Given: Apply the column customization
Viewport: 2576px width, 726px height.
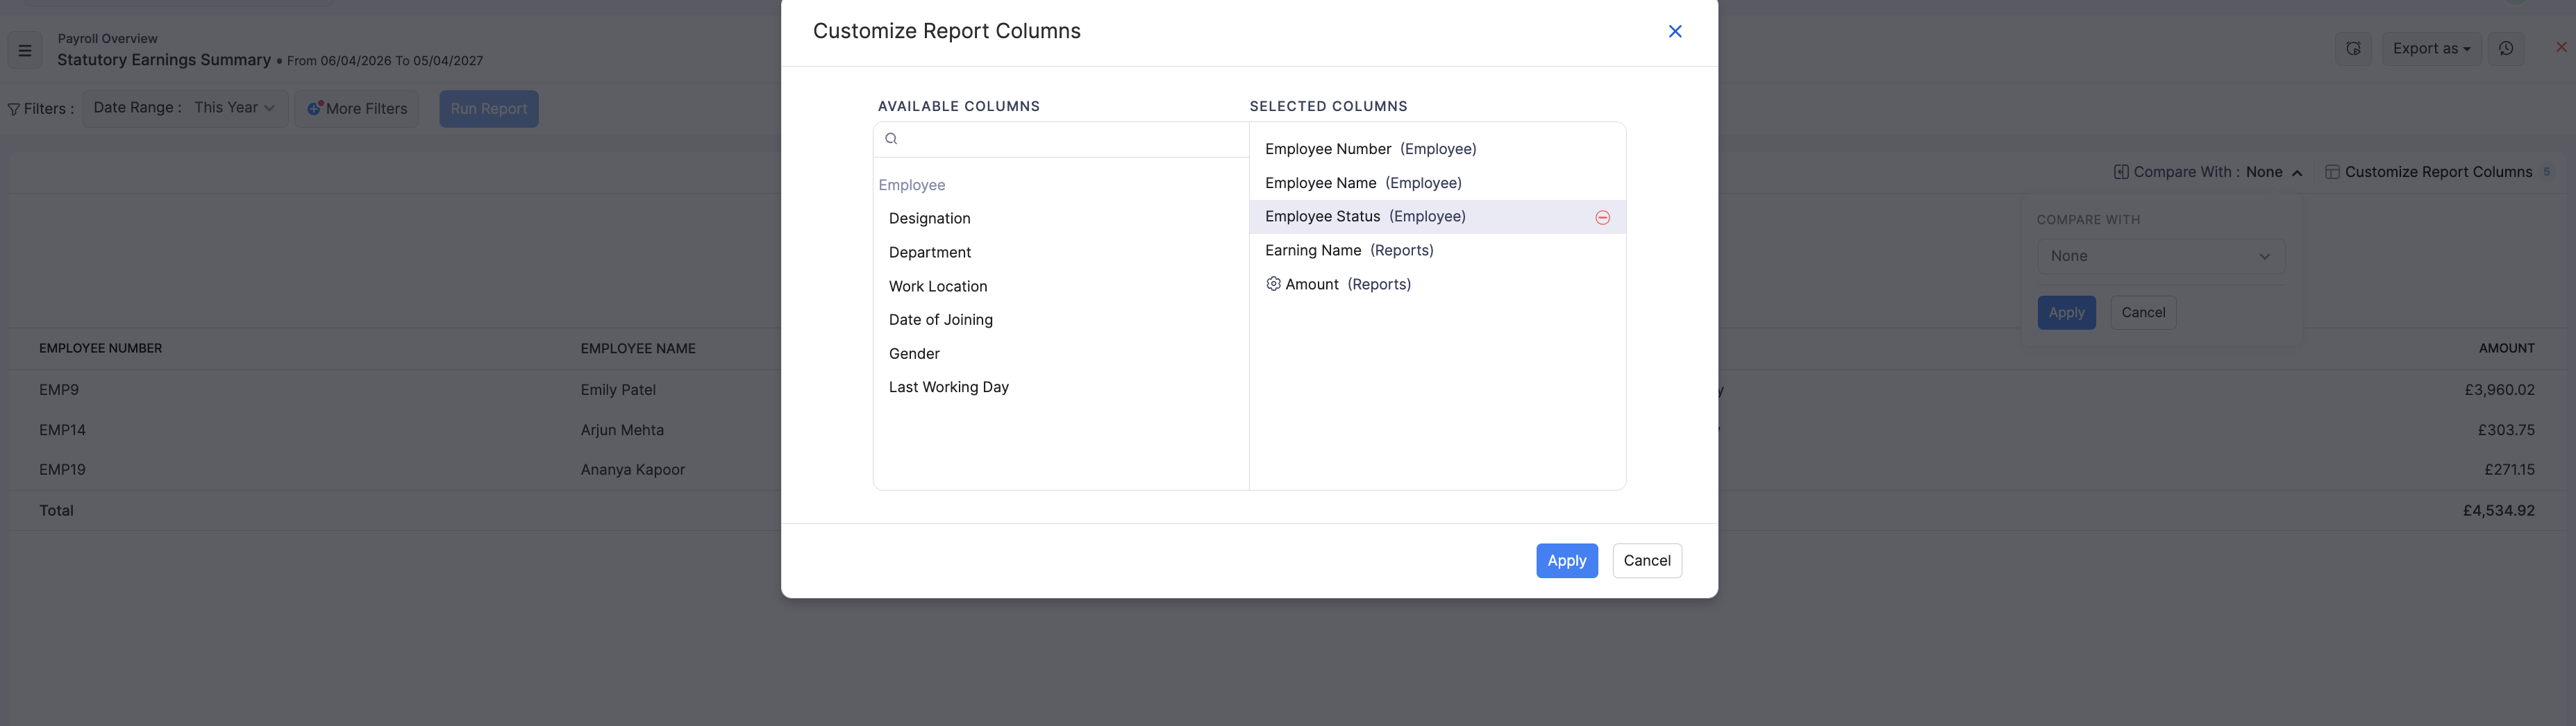Looking at the screenshot, I should [1566, 560].
